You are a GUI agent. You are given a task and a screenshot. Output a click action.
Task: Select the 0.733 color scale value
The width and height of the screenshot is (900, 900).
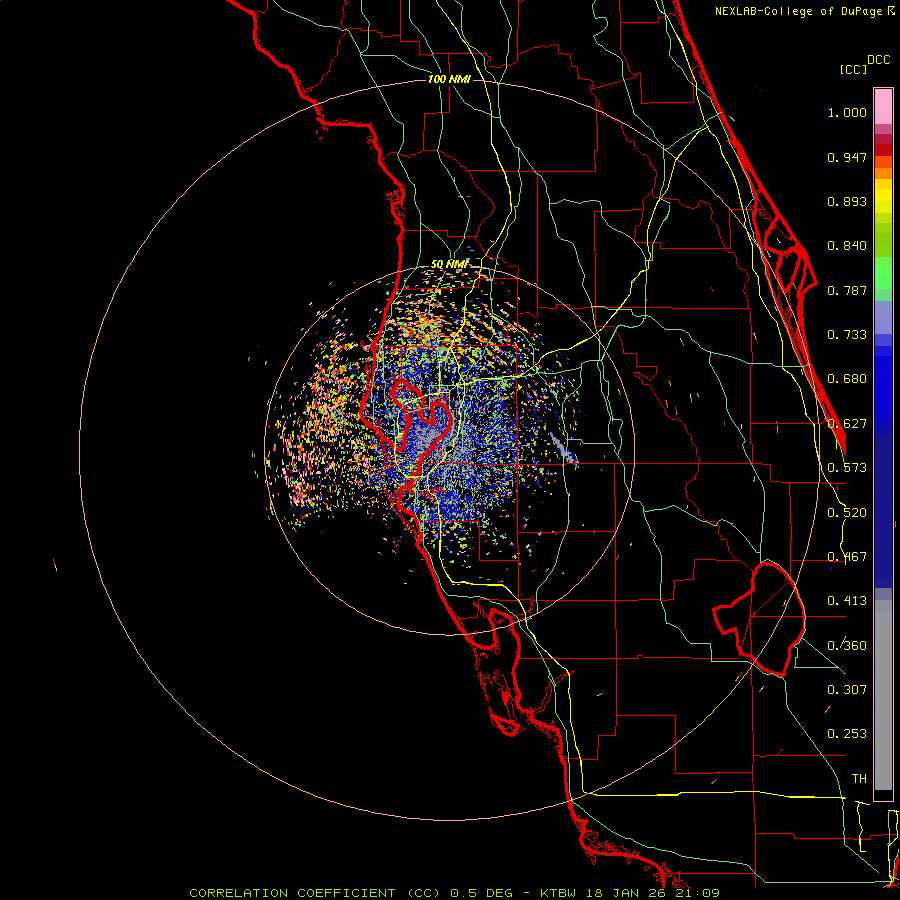click(847, 335)
